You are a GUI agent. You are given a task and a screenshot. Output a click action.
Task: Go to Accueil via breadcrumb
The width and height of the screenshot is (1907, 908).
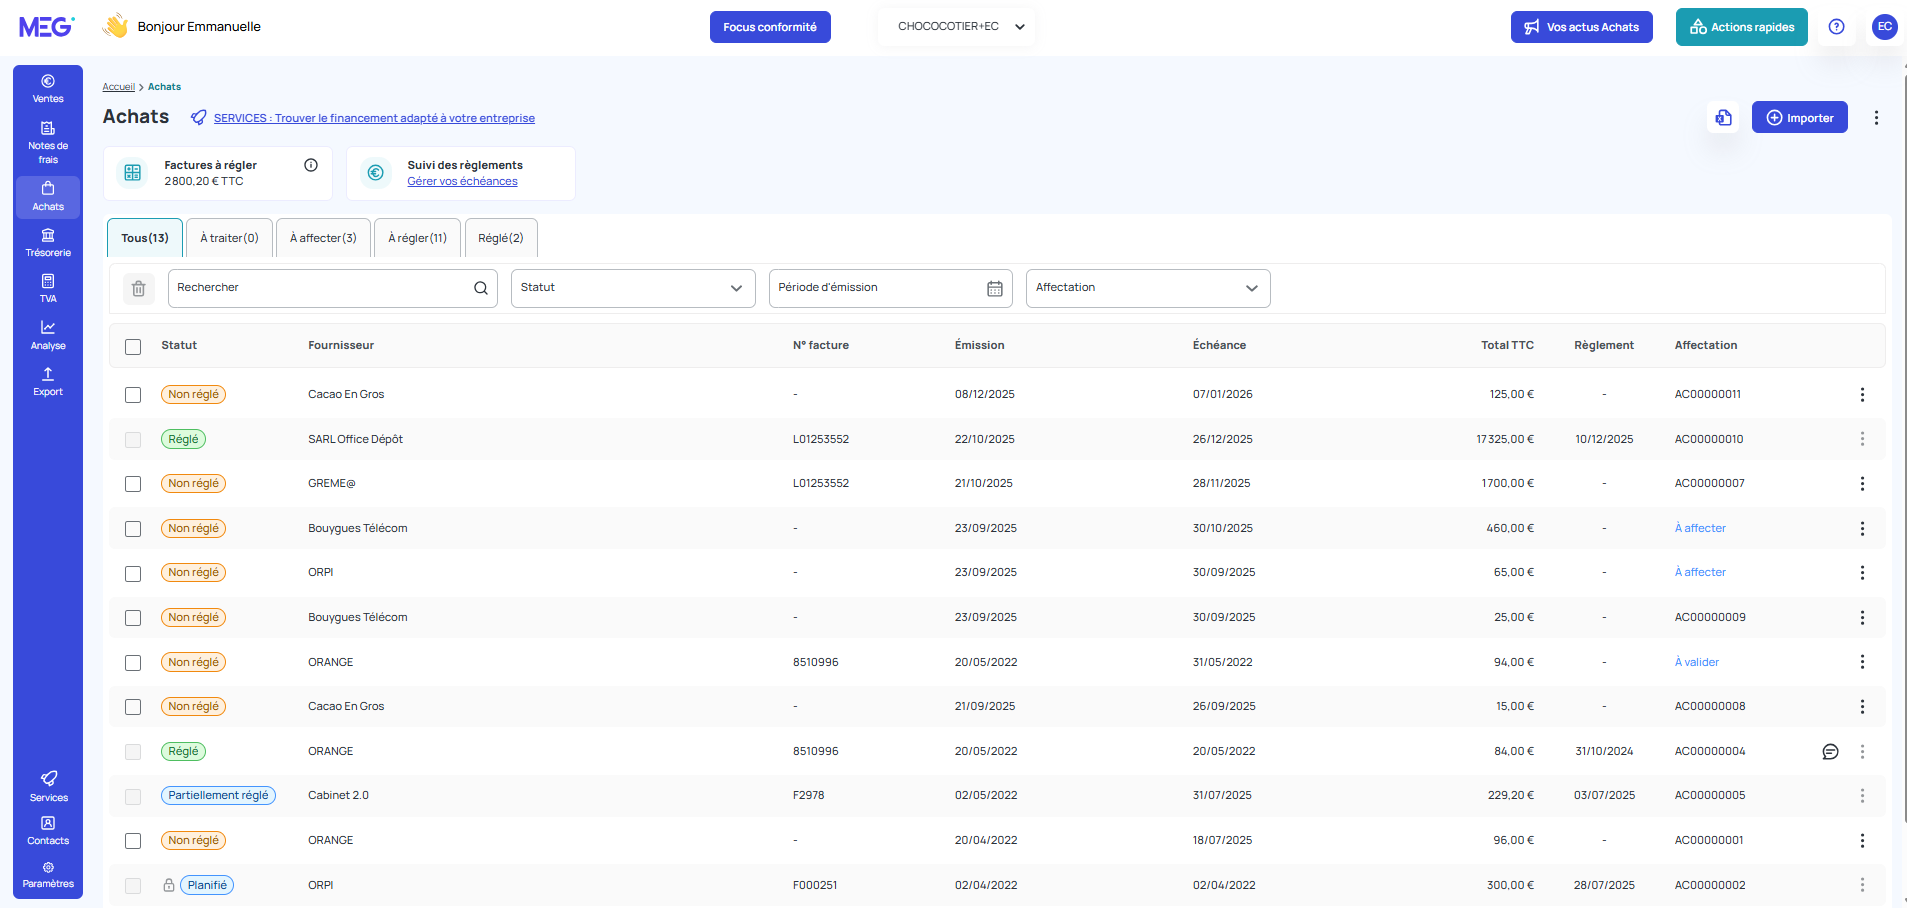click(118, 87)
